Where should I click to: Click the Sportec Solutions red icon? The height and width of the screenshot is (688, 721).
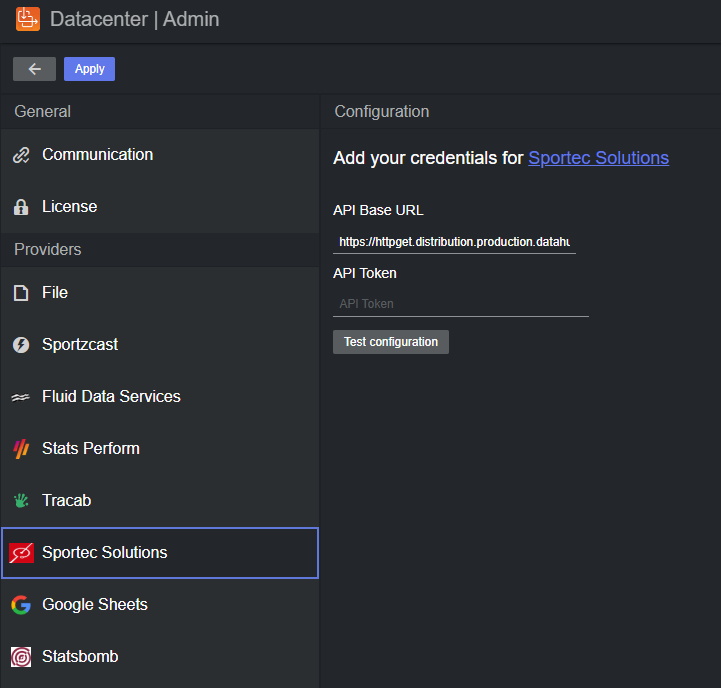coord(21,553)
